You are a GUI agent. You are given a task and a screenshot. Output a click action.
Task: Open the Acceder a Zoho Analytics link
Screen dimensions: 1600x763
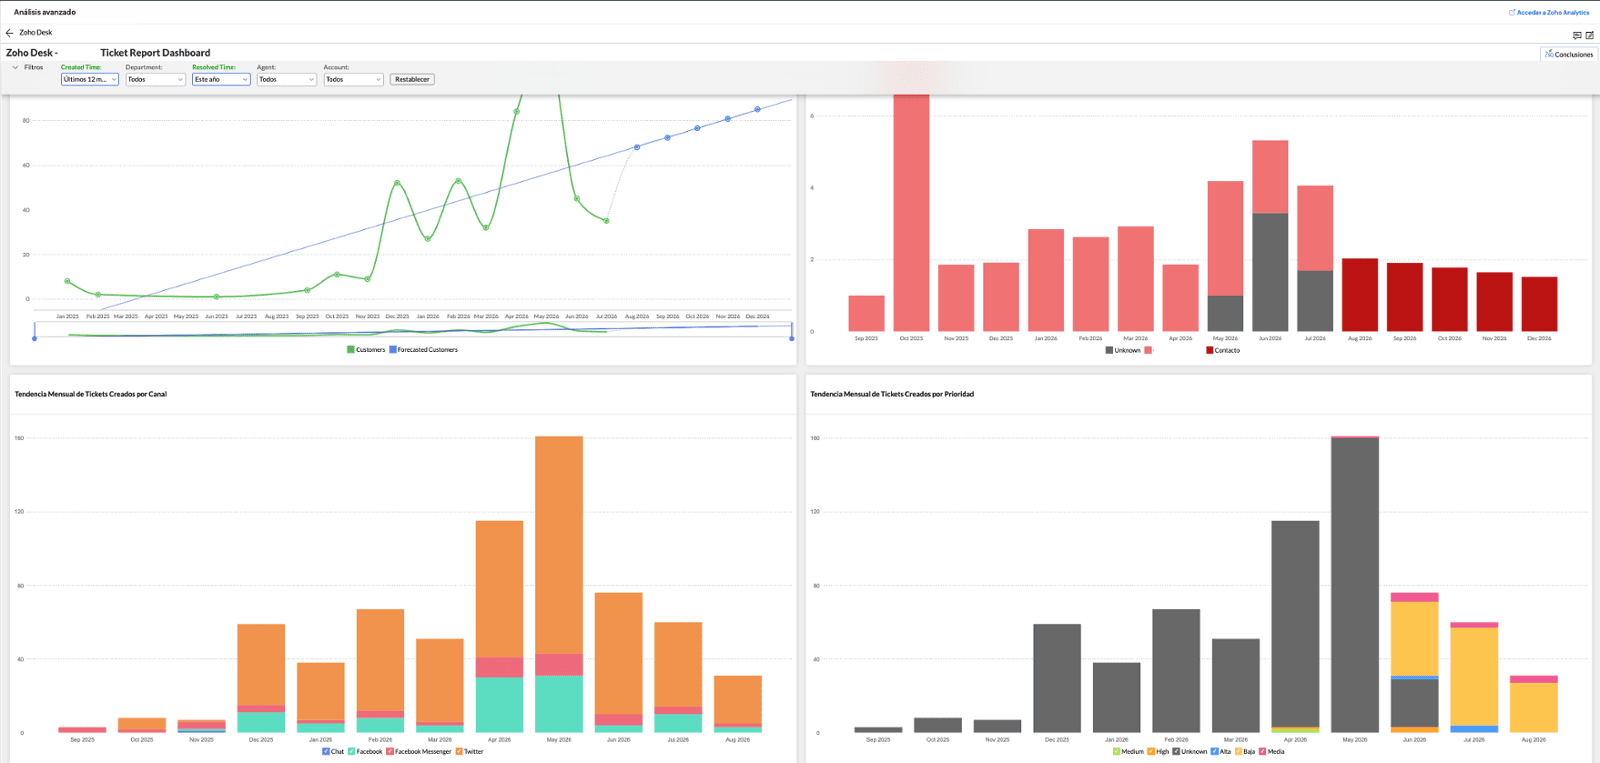click(1552, 13)
